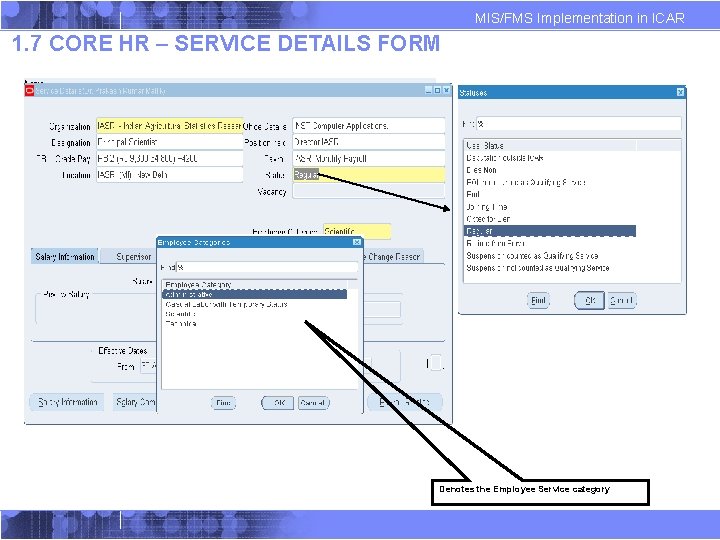720x540 pixels.
Task: Click OK in the Employee Categories dialog
Action: [277, 403]
